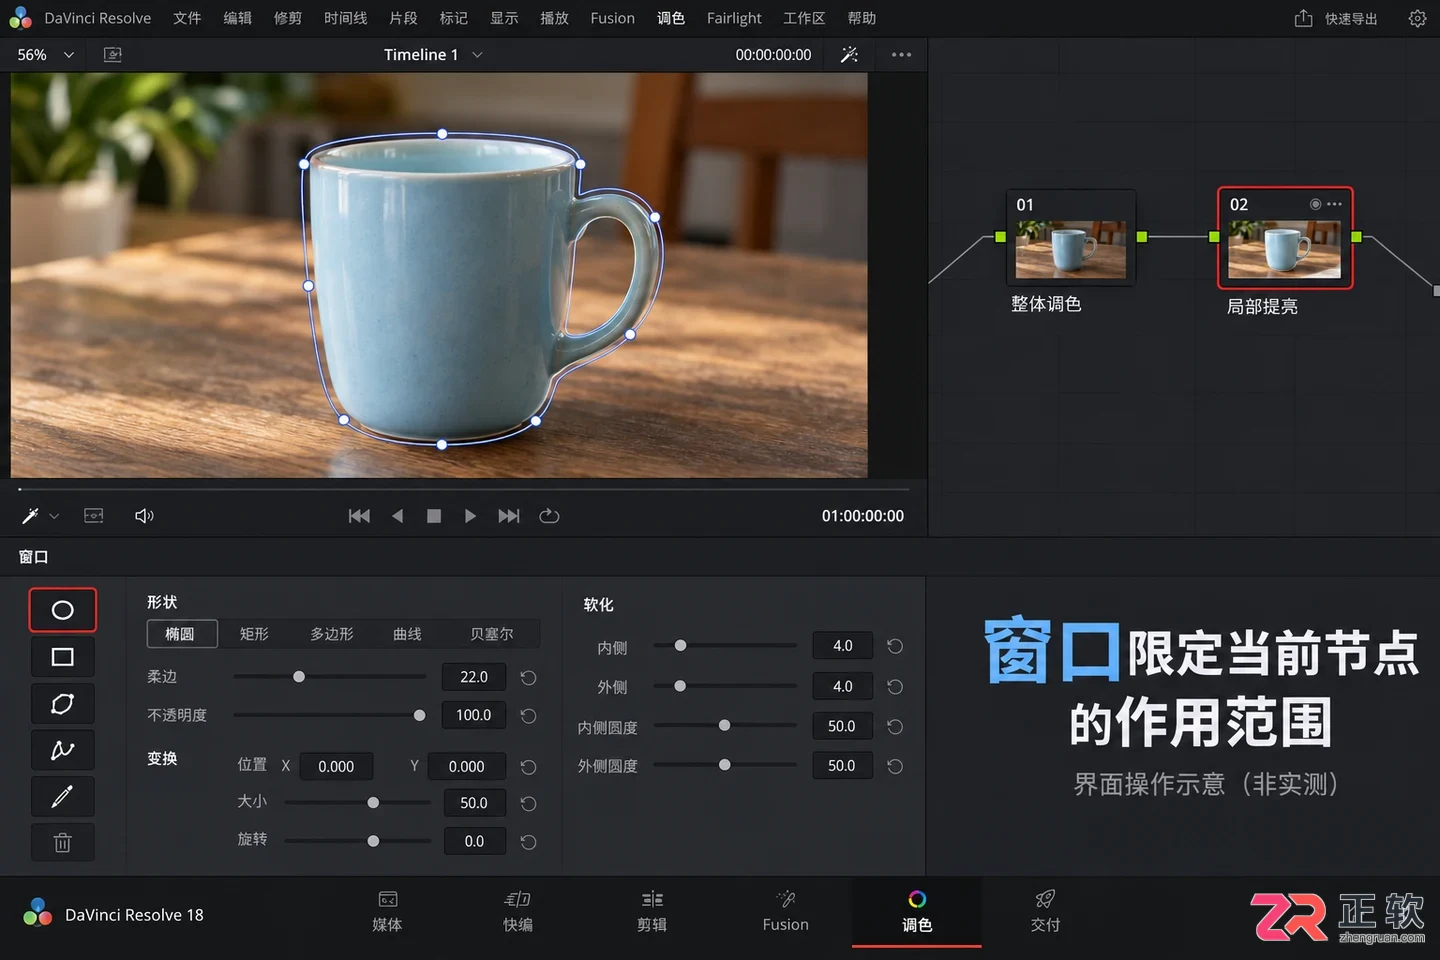Click the 柔边 slider handle
The image size is (1440, 960).
point(299,677)
